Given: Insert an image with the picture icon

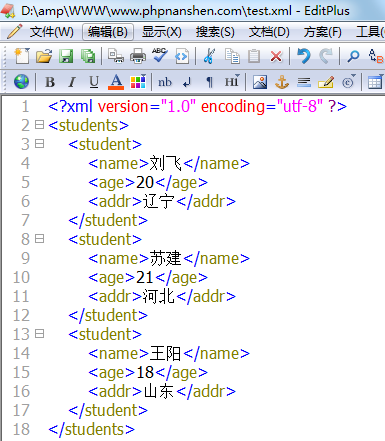Looking at the screenshot, I should [260, 82].
